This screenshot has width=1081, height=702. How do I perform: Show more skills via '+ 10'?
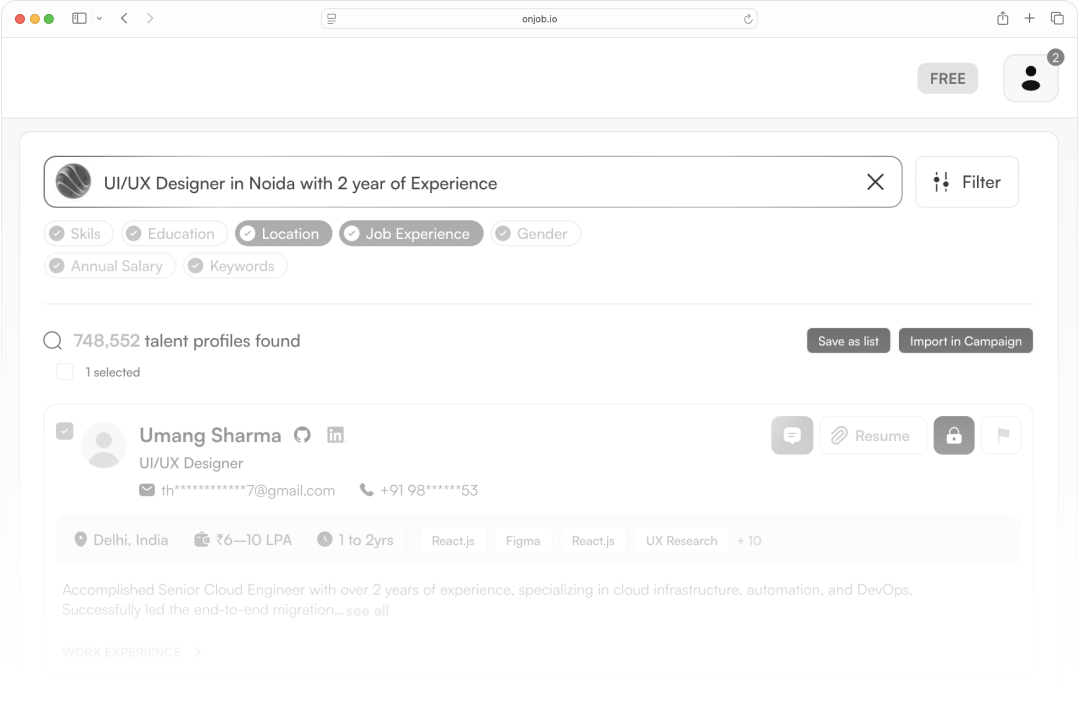point(749,540)
